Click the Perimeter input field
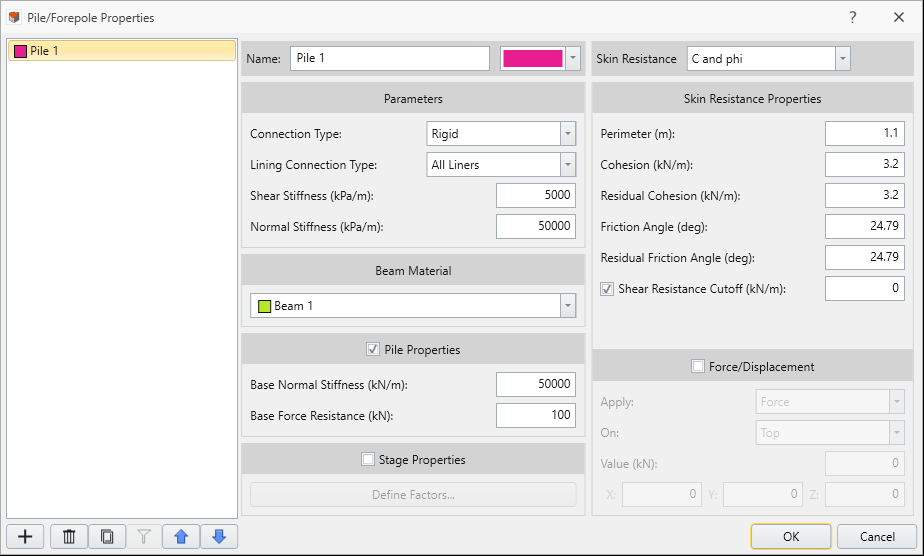This screenshot has width=924, height=556. pos(864,134)
